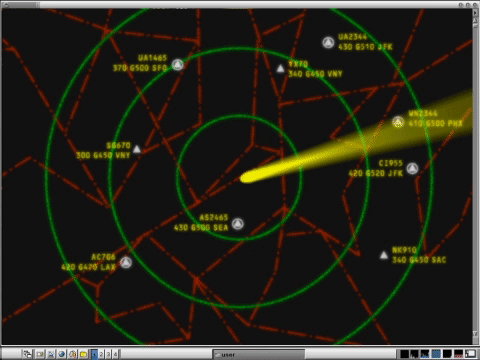Click the show-desktop windows icon in taskbar
The height and width of the screenshot is (360, 480).
(27, 354)
